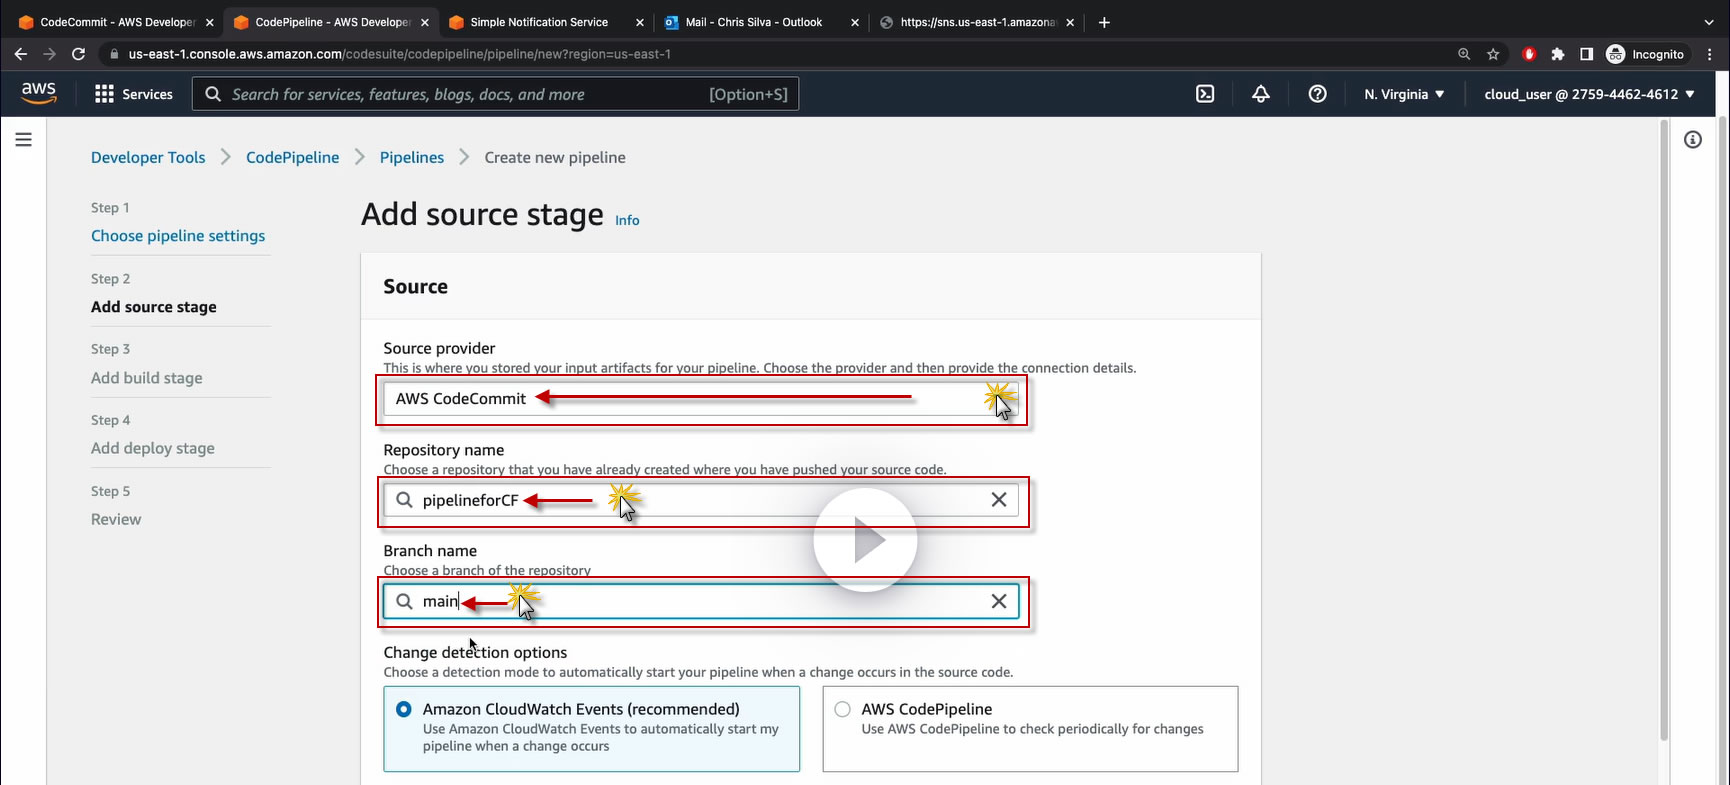Click the browser extensions puzzle icon
This screenshot has height=785, width=1730.
[x=1558, y=54]
